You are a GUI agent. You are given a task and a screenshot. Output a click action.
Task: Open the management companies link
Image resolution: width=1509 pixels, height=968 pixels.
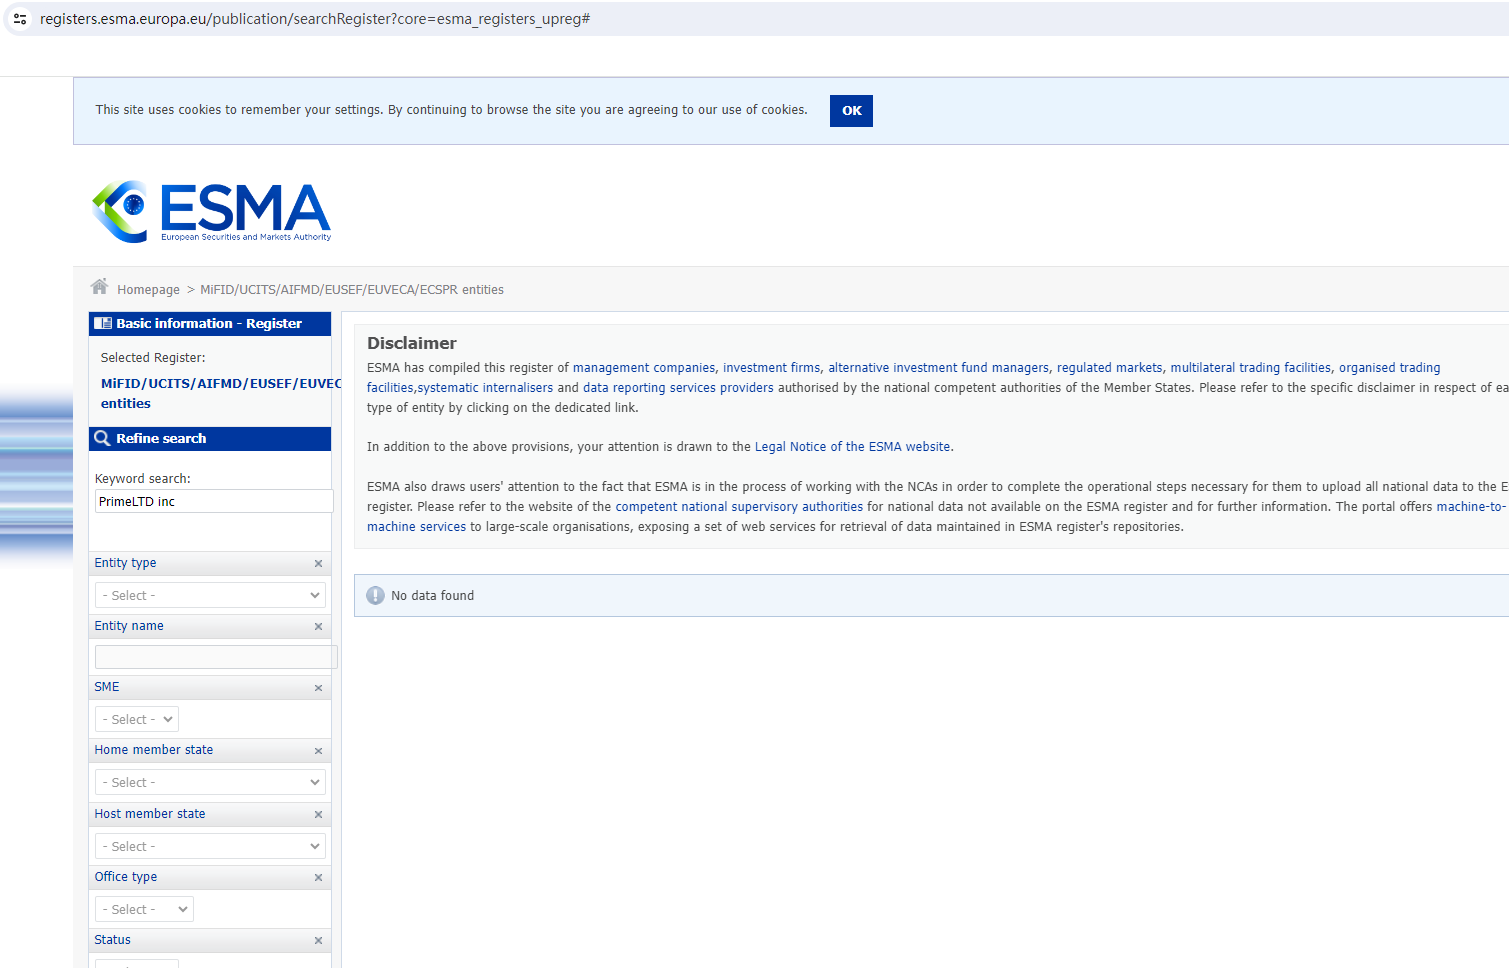[x=644, y=368]
